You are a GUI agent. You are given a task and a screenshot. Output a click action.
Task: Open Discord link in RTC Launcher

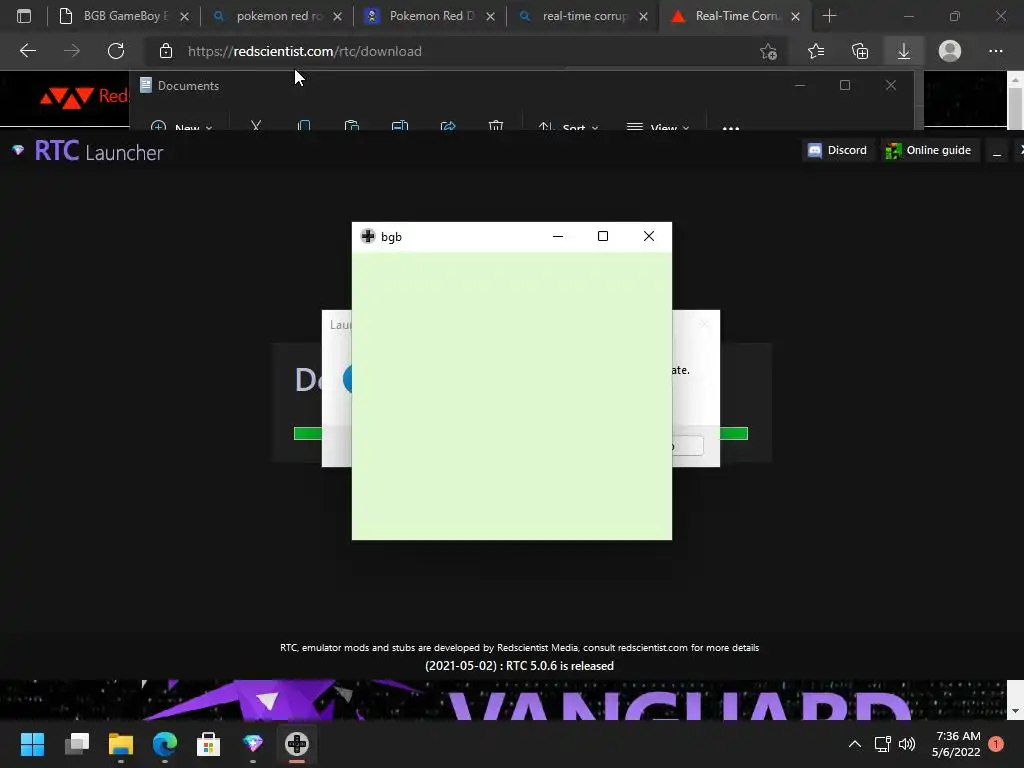tap(838, 150)
